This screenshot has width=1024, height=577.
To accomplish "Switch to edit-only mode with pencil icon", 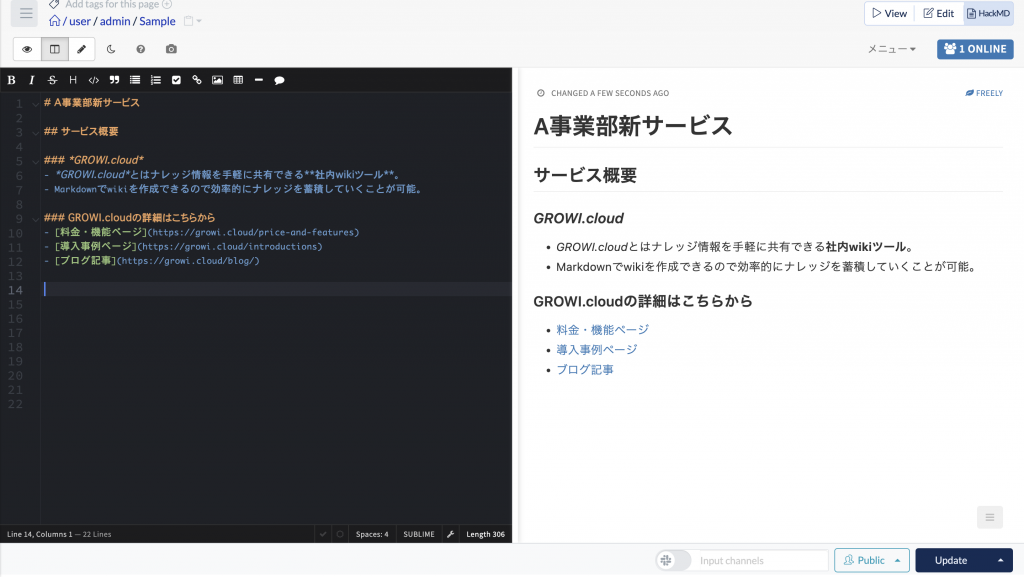I will [82, 49].
